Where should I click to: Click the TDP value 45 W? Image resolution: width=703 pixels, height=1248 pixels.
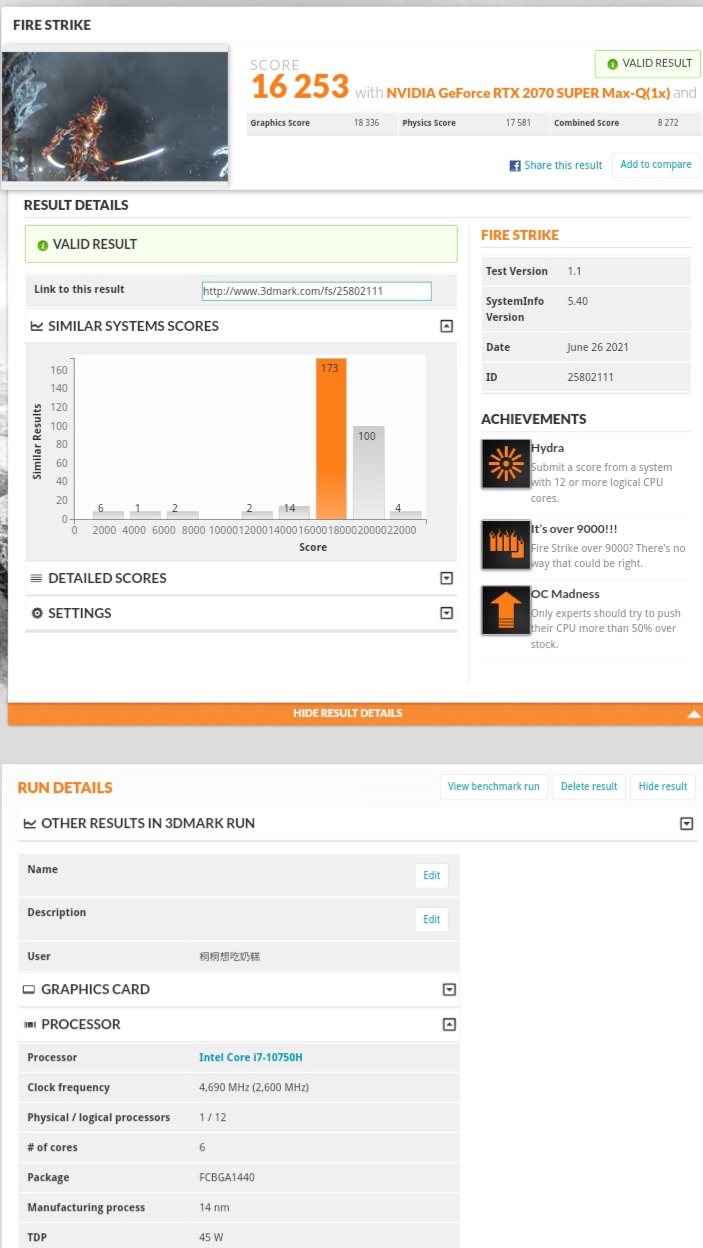pos(211,1238)
